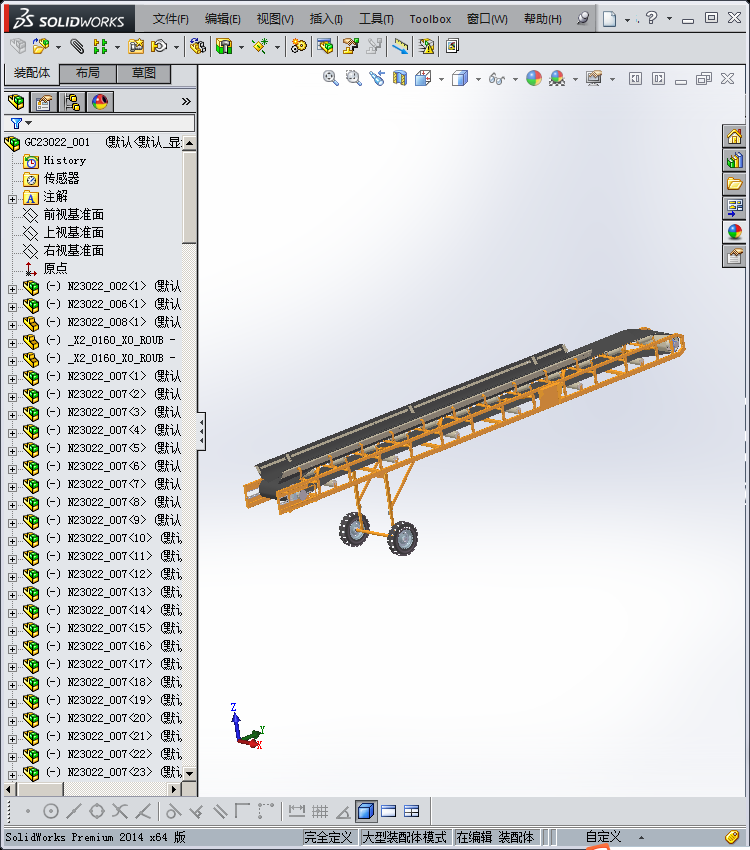The image size is (750, 850).
Task: Open Custom Properties tab in task pane
Action: click(x=734, y=256)
